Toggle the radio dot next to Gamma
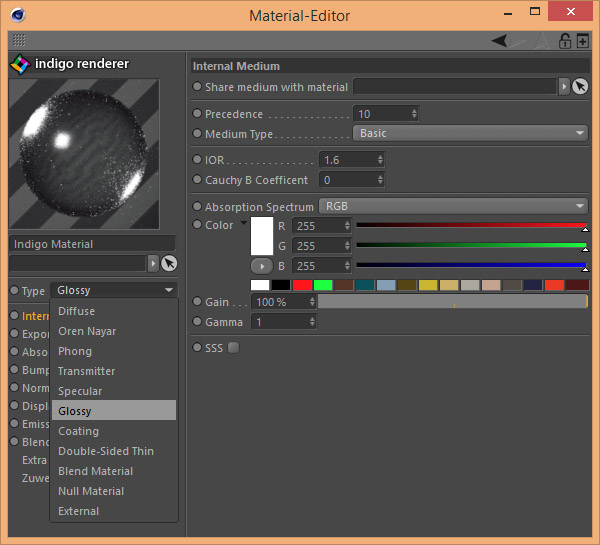 coord(197,322)
